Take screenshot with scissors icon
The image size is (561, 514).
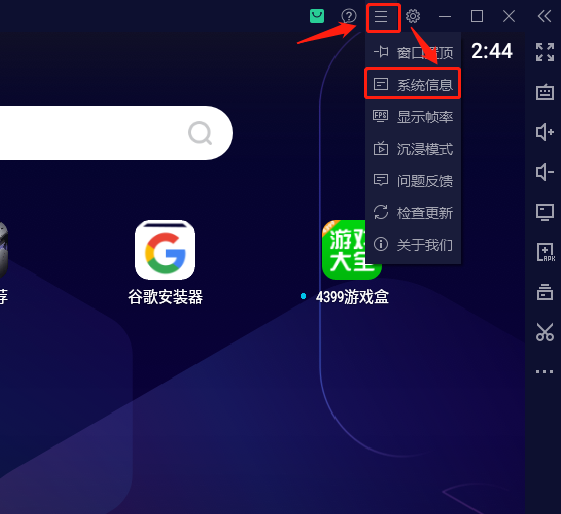(545, 332)
